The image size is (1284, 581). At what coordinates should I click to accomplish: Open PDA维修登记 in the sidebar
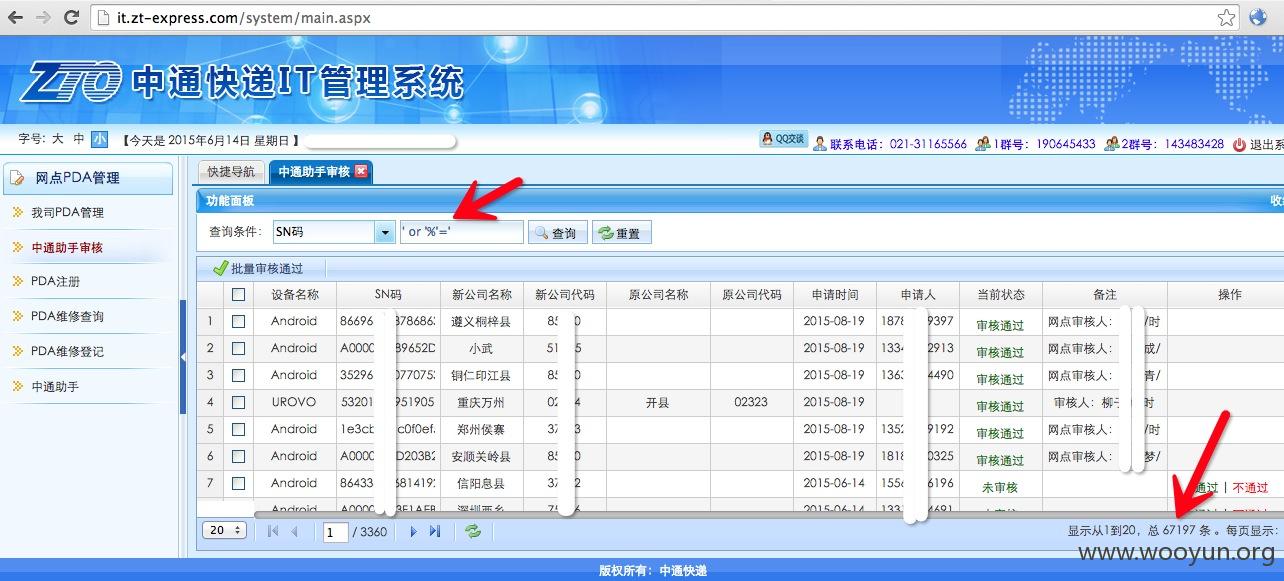(67, 351)
